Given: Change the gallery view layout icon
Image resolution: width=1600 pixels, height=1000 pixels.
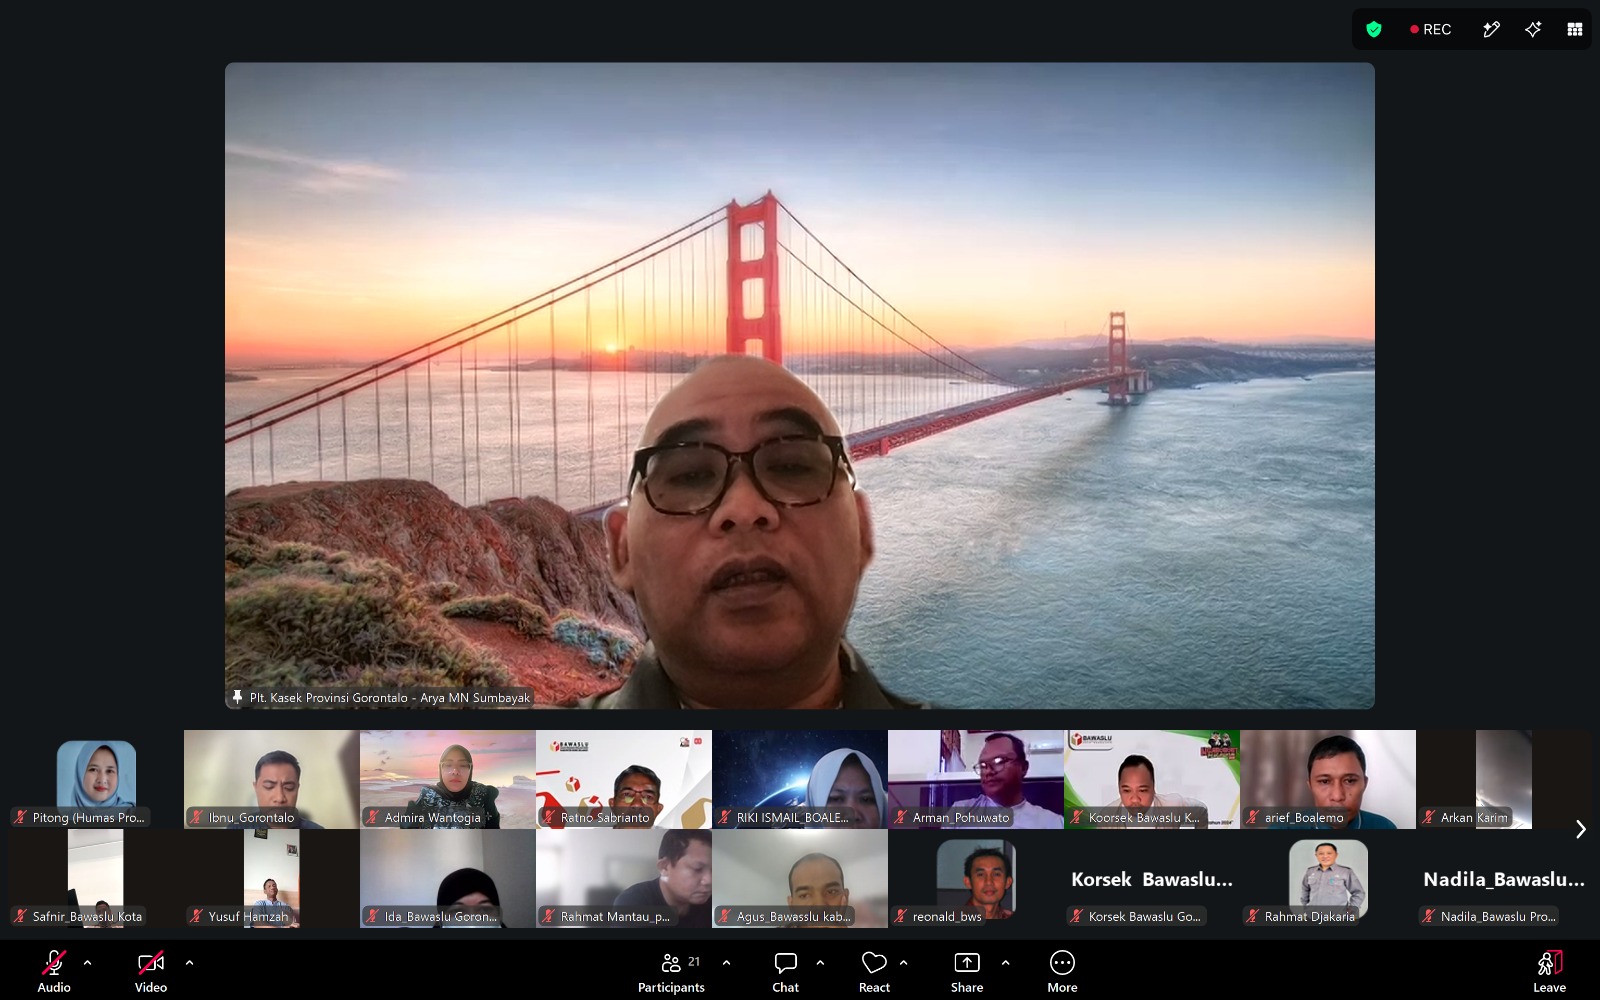Looking at the screenshot, I should tap(1575, 29).
